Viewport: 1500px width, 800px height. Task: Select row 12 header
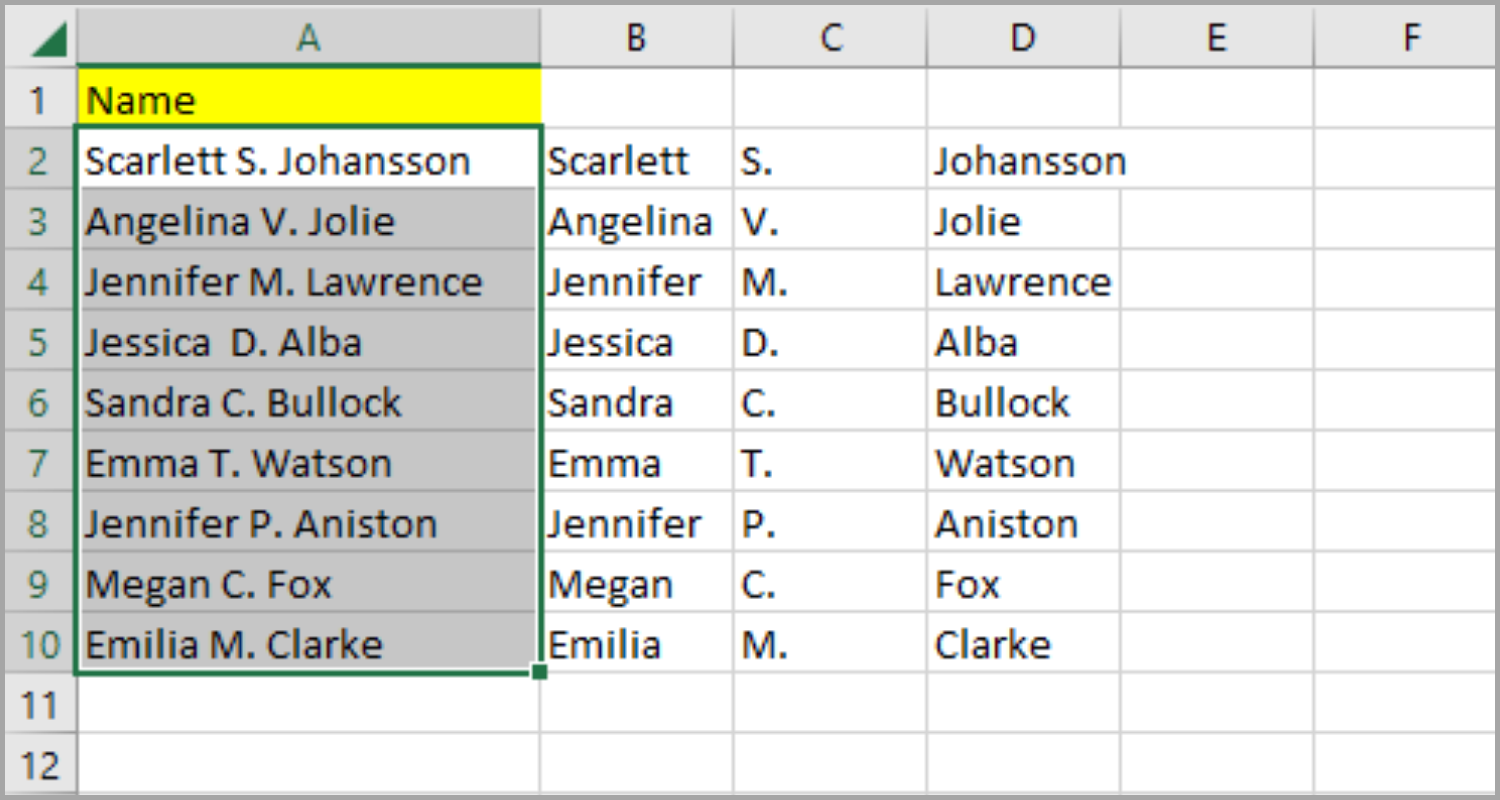tap(41, 764)
